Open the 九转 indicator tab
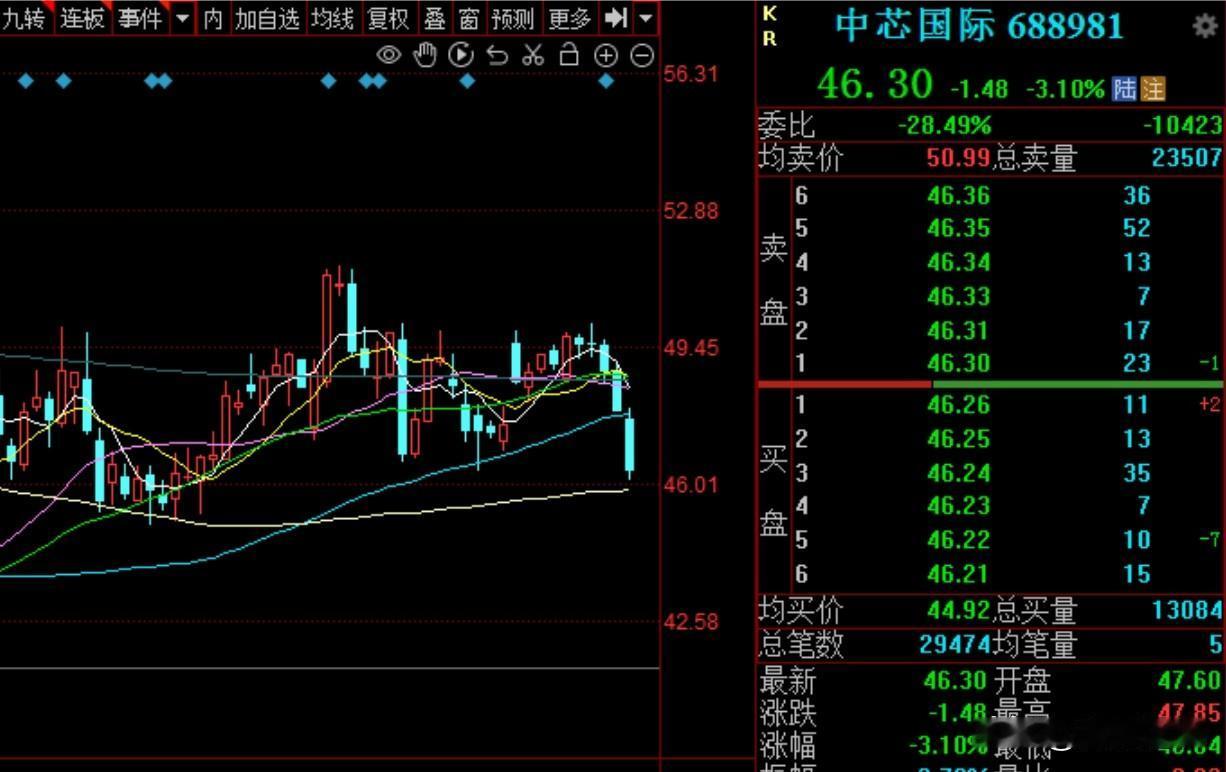Viewport: 1226px width, 772px height. click(24, 18)
